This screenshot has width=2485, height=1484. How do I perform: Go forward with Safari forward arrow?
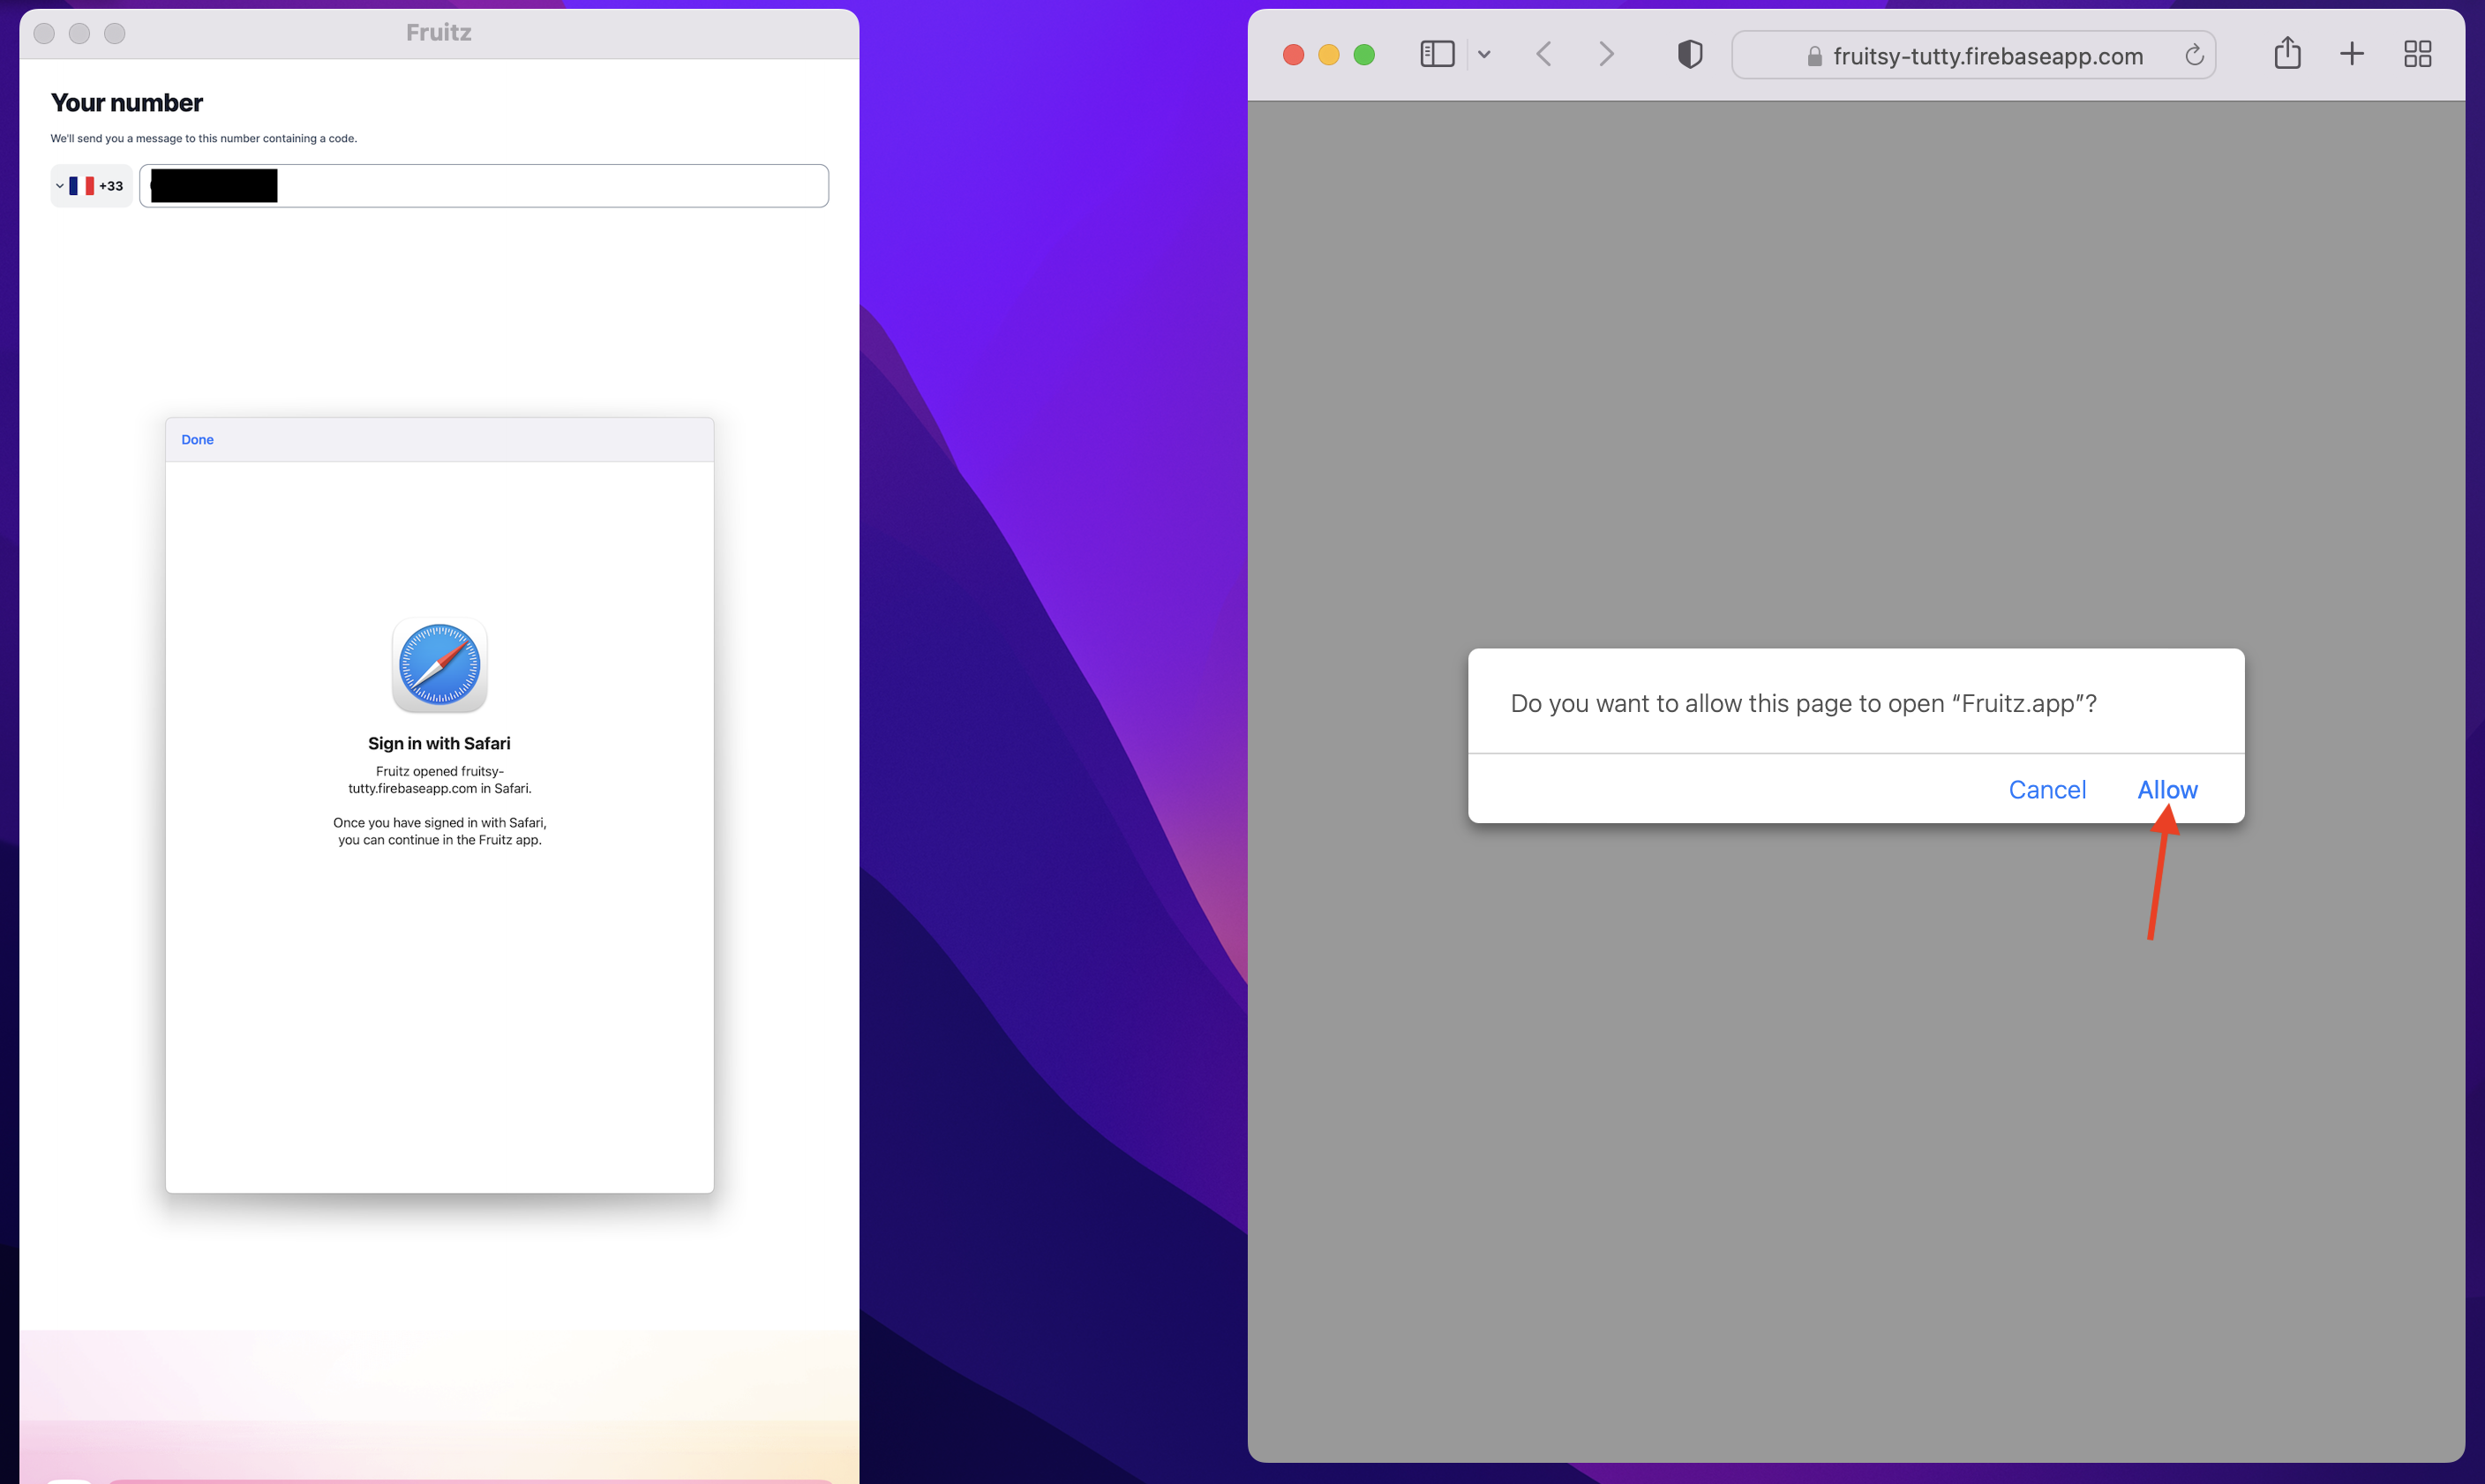point(1606,54)
